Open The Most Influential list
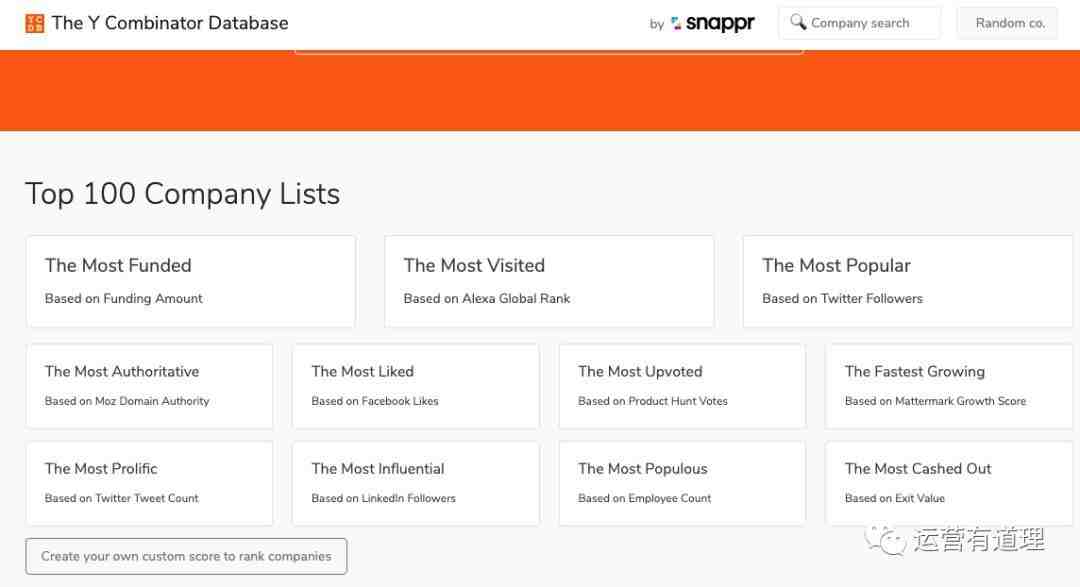The width and height of the screenshot is (1080, 587). [415, 483]
